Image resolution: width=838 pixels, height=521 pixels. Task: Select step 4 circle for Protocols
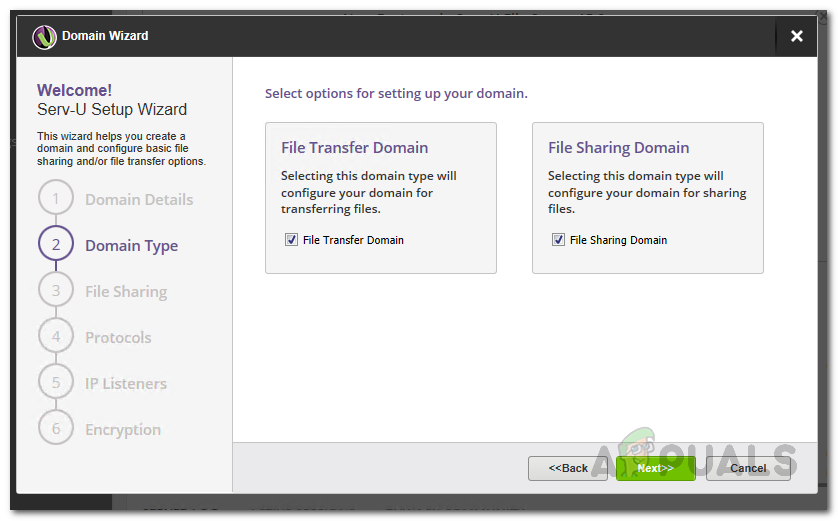(56, 336)
